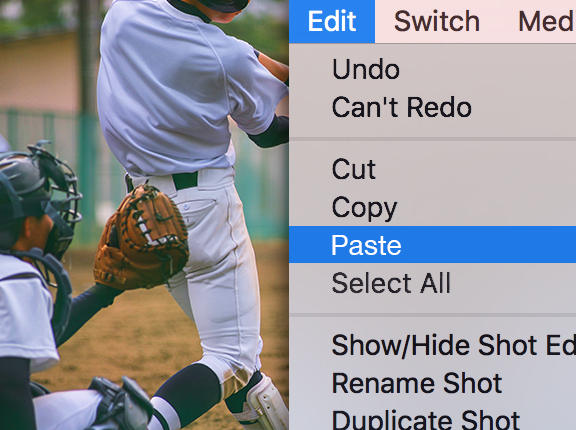Select the highlighted Paste item
Viewport: 576px width, 430px height.
[x=432, y=245]
